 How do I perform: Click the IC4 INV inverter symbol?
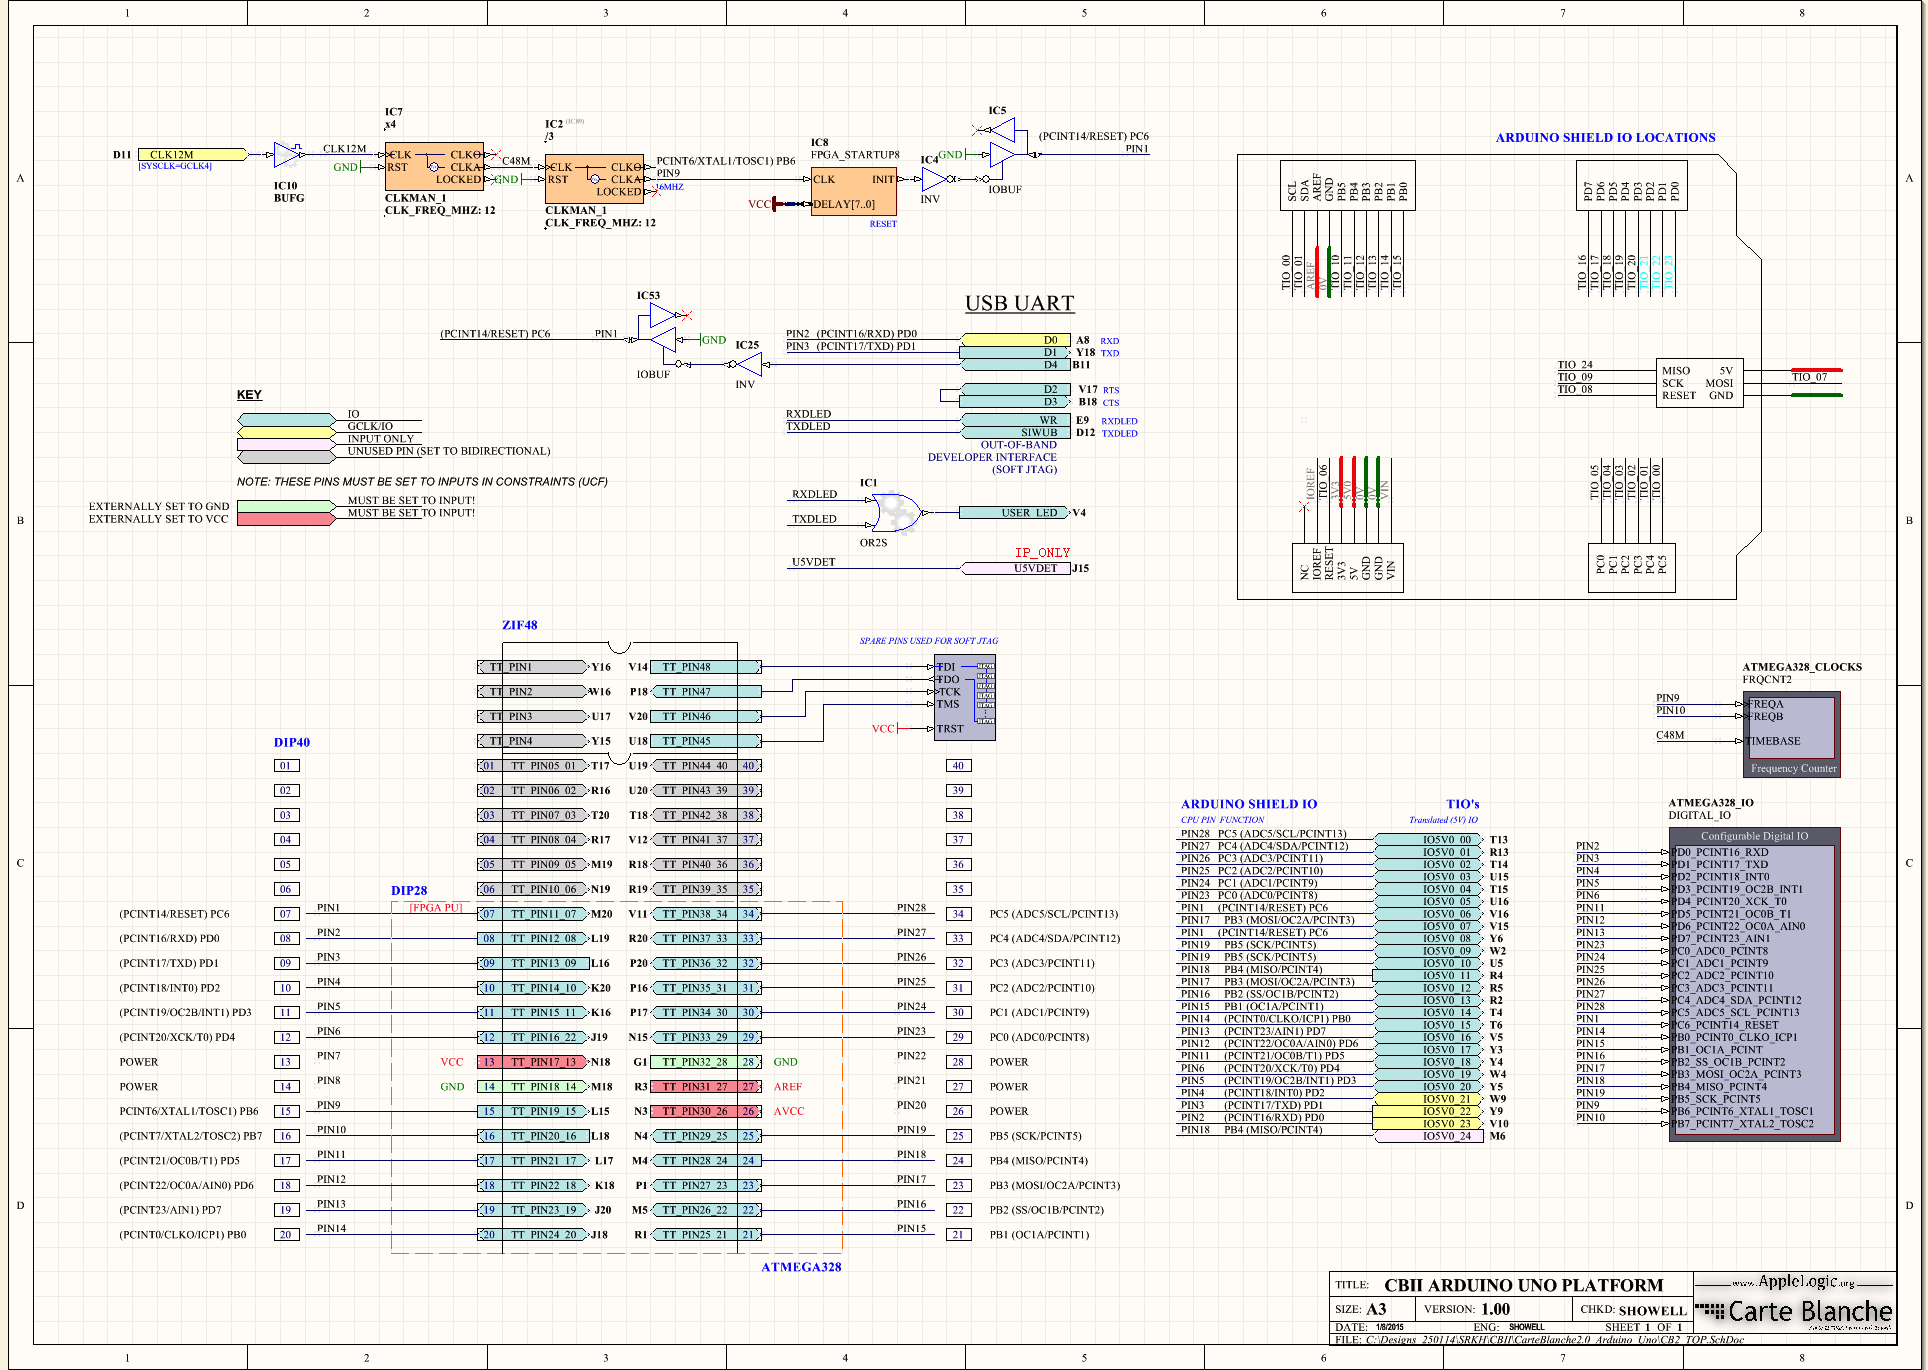coord(935,180)
